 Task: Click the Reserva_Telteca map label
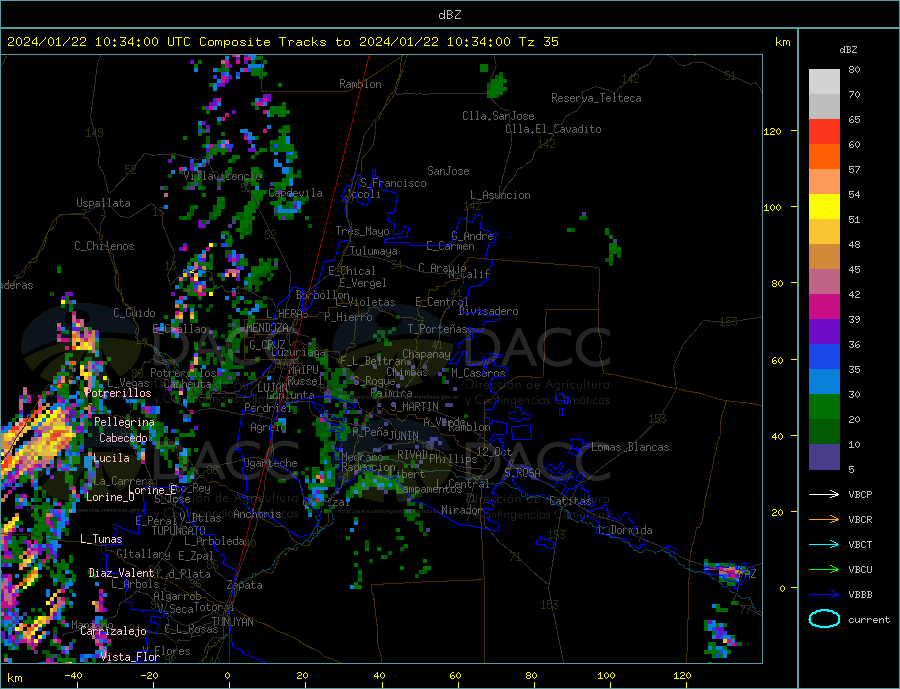(596, 98)
